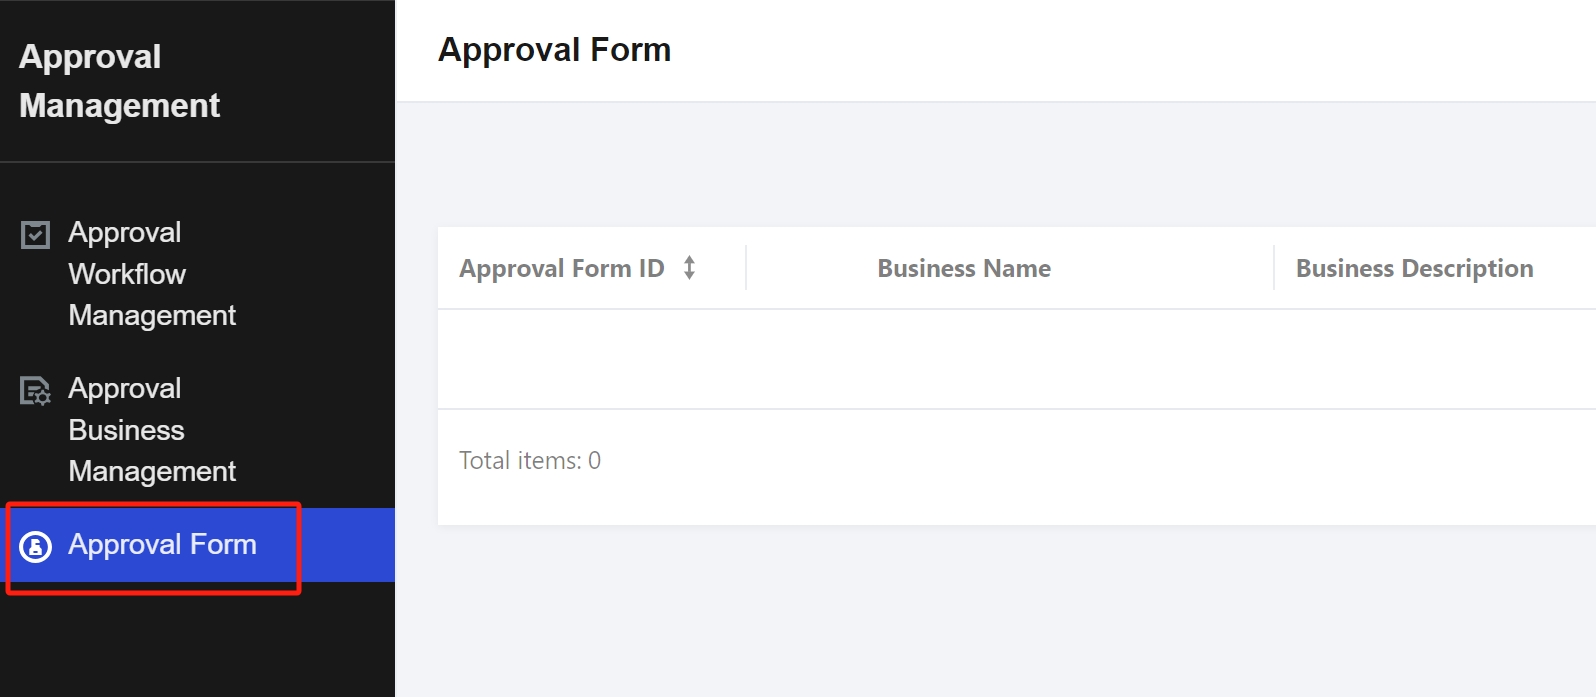Click the Business Name column header
This screenshot has width=1596, height=697.
click(x=964, y=268)
